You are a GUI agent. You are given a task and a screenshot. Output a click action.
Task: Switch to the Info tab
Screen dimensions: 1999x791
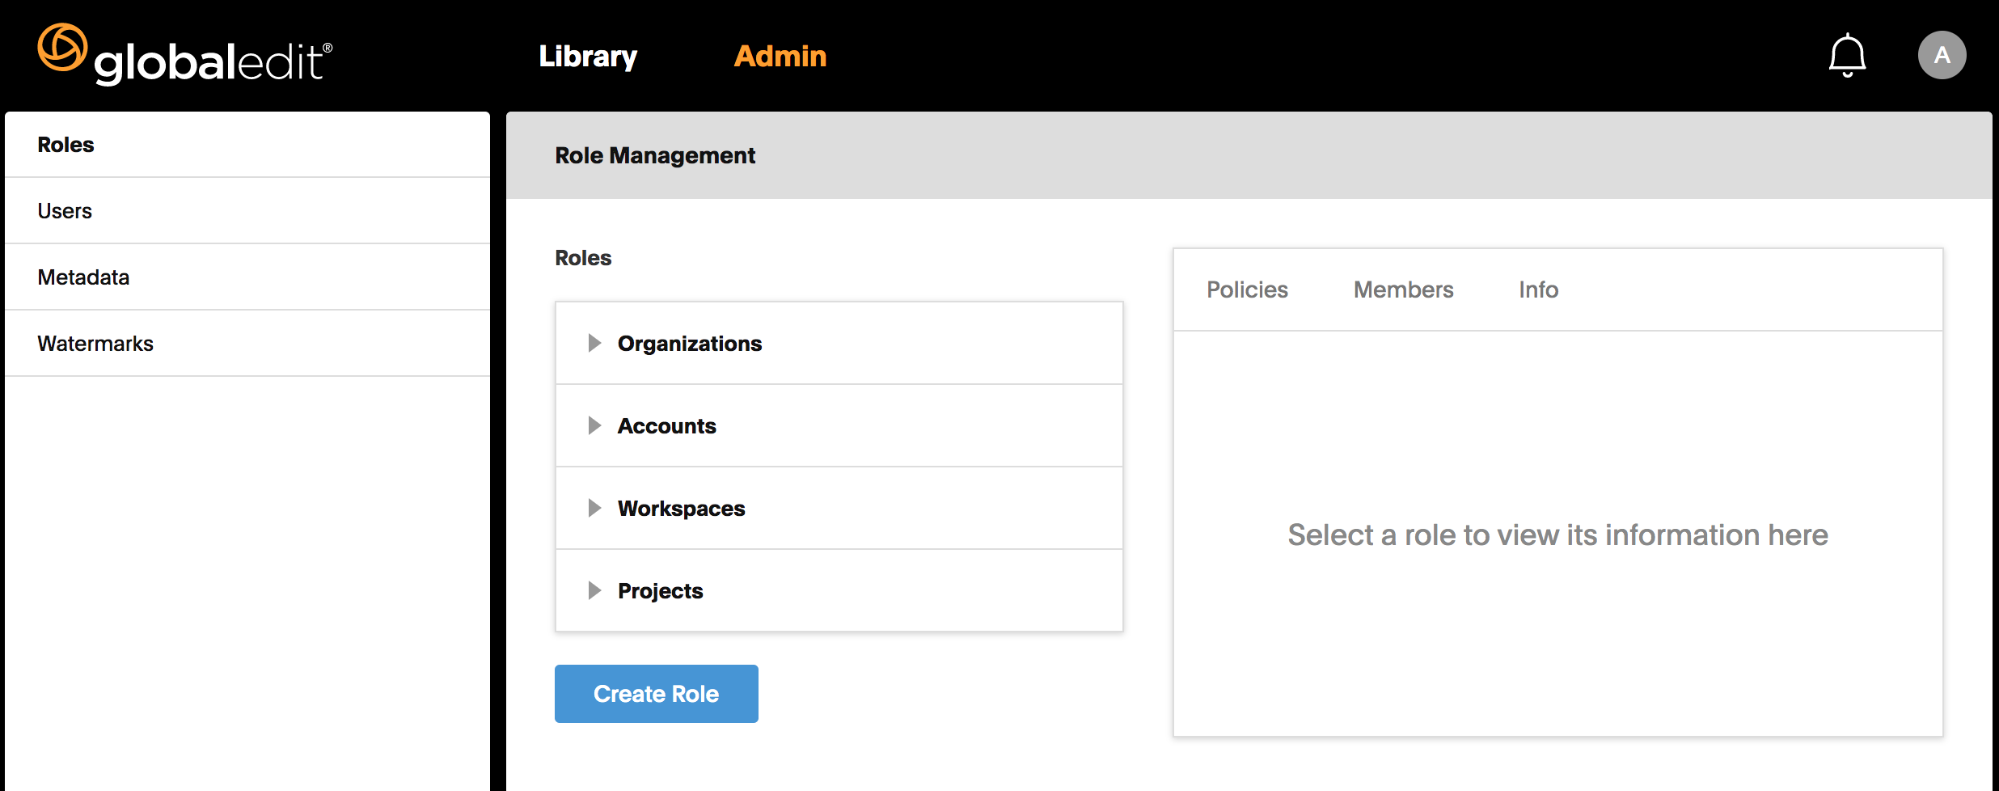tap(1538, 290)
